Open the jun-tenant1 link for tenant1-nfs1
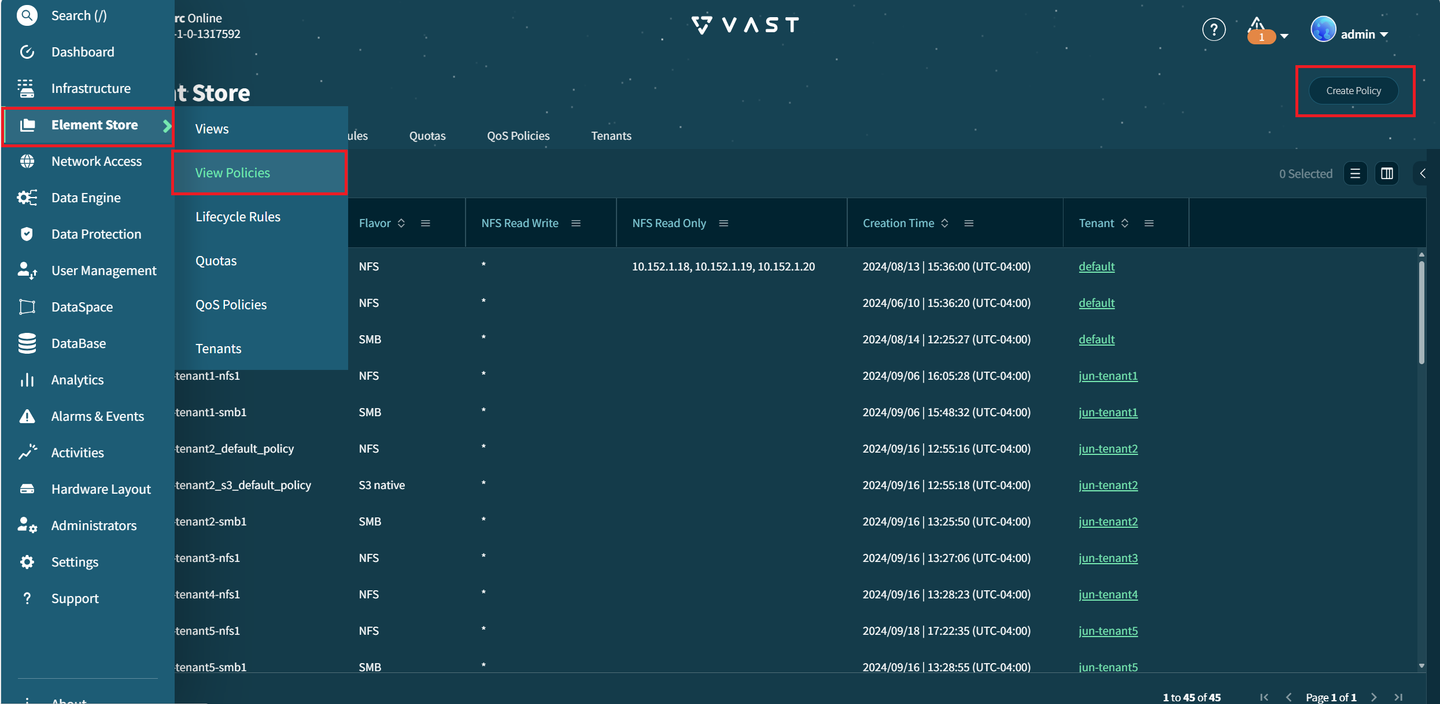 click(x=1108, y=376)
